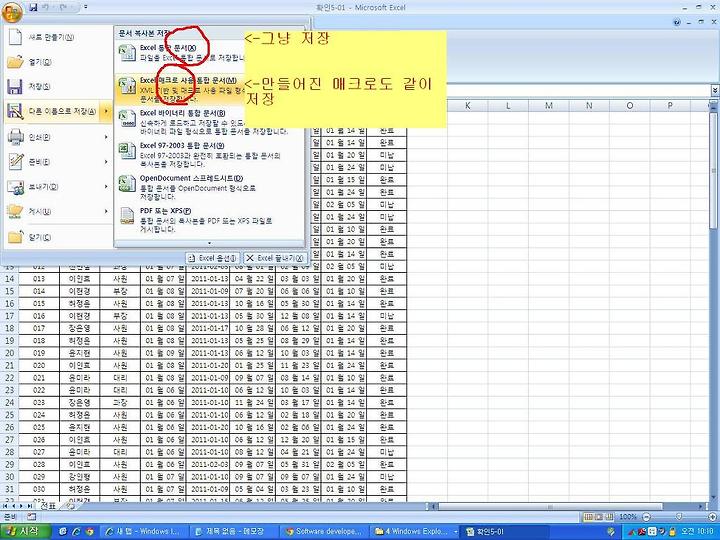The image size is (720, 540).
Task: Select column K header
Action: click(x=467, y=106)
